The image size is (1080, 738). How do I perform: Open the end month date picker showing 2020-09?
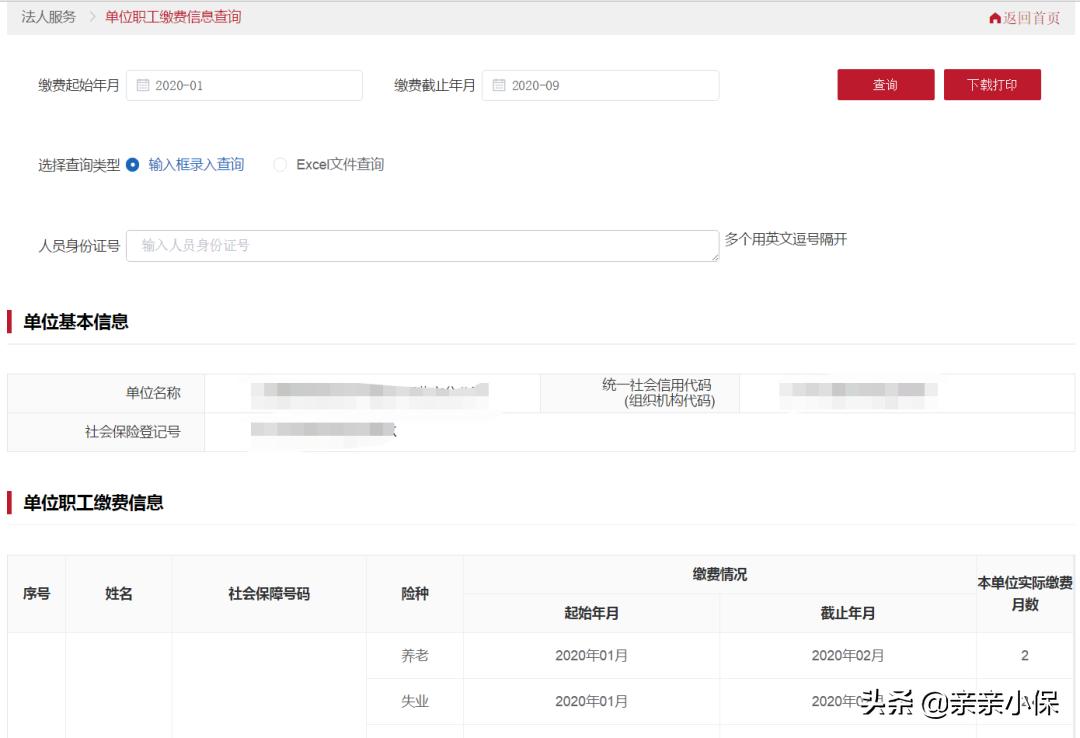[x=600, y=85]
